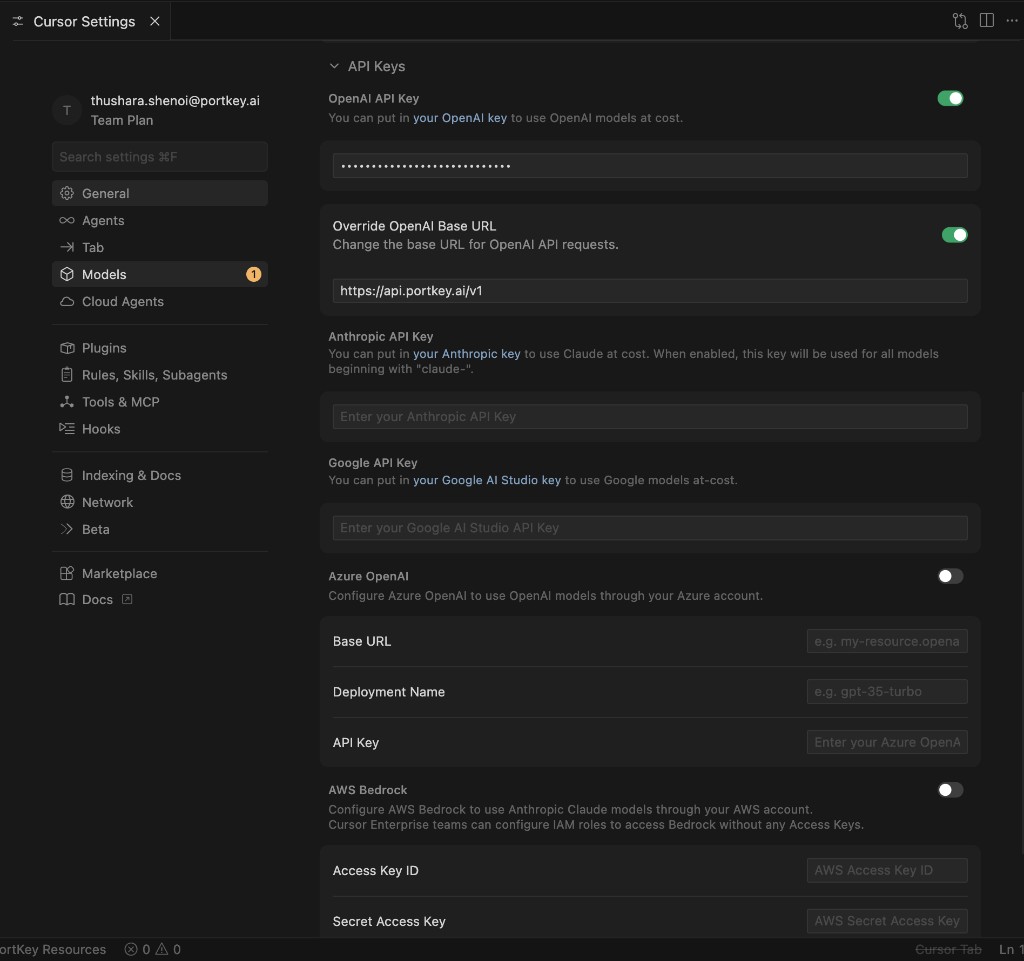This screenshot has height=961, width=1024.
Task: Click the thushara.shenoi@portkey.ai account email
Action: (175, 101)
